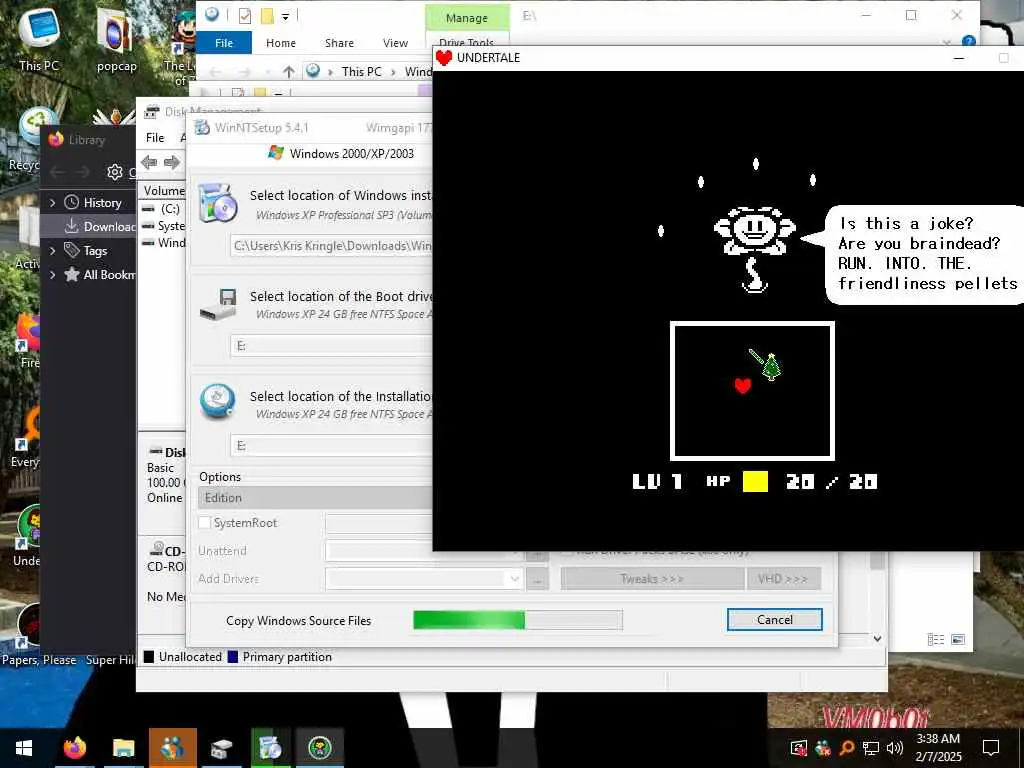Open the Start menu

point(24,748)
